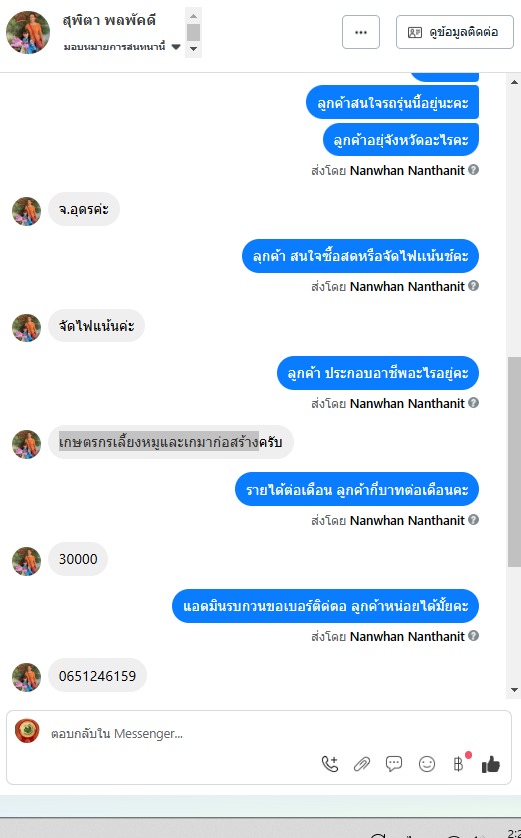521x838 pixels.
Task: Click the chat scrollbar down arrow
Action: 514,689
